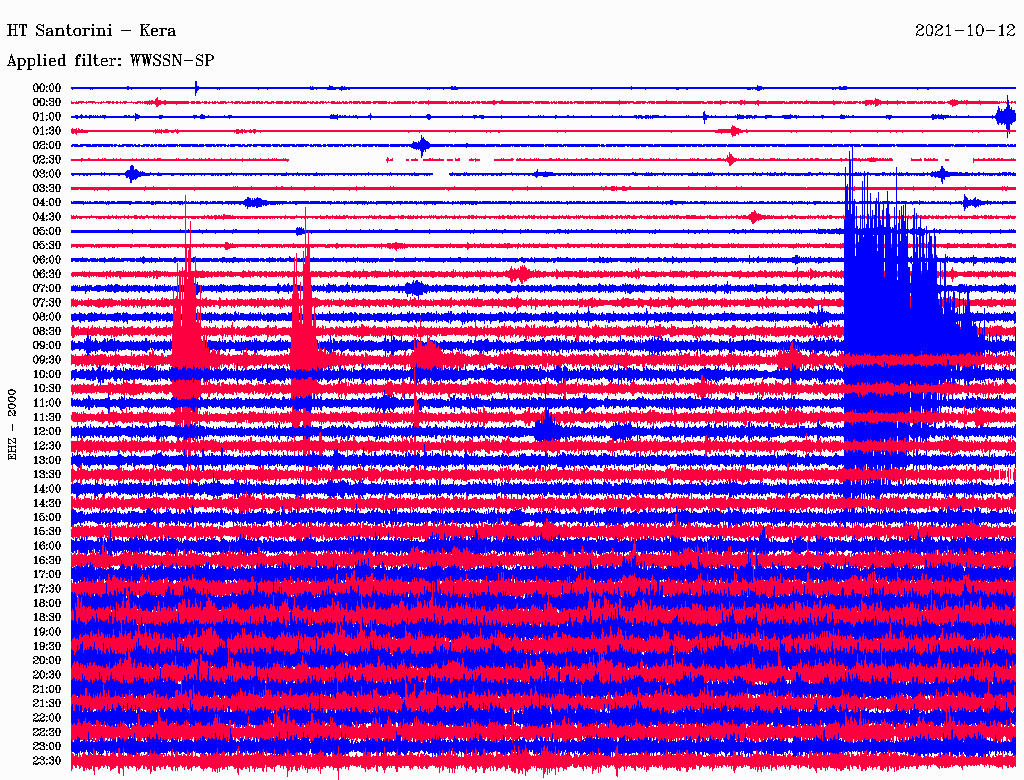Click the 02:00 time label
Image resolution: width=1024 pixels, height=780 pixels.
[x=47, y=145]
